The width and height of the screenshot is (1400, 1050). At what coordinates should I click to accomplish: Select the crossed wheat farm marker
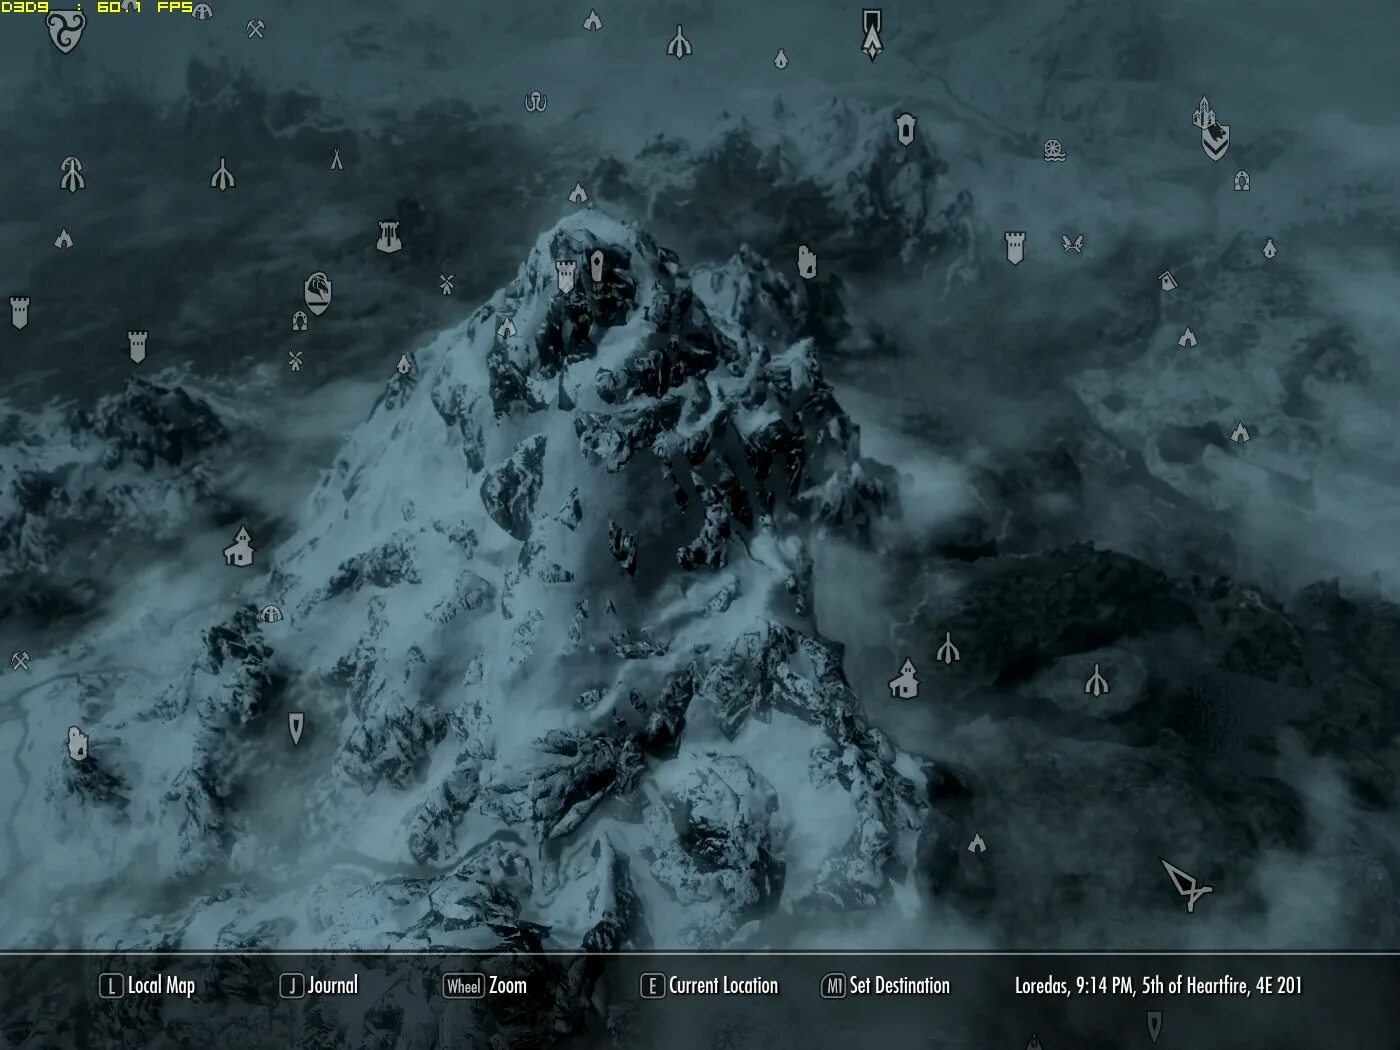[1073, 243]
